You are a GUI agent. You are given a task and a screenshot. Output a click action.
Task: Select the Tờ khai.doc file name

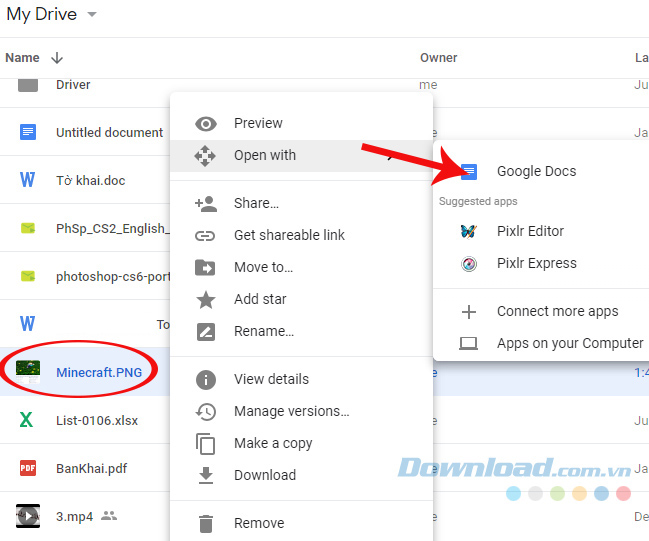(x=91, y=180)
